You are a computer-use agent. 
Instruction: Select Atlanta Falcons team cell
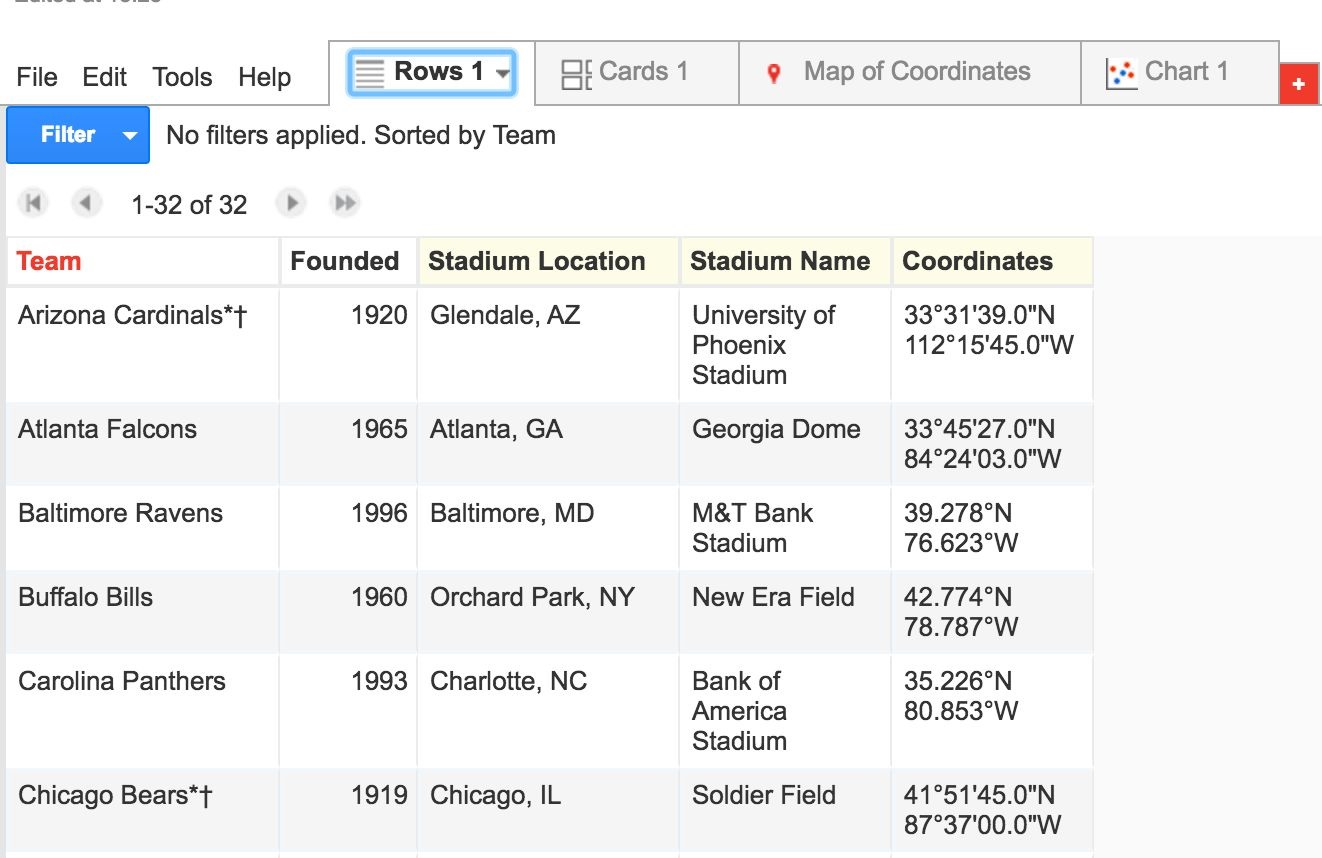click(x=143, y=445)
